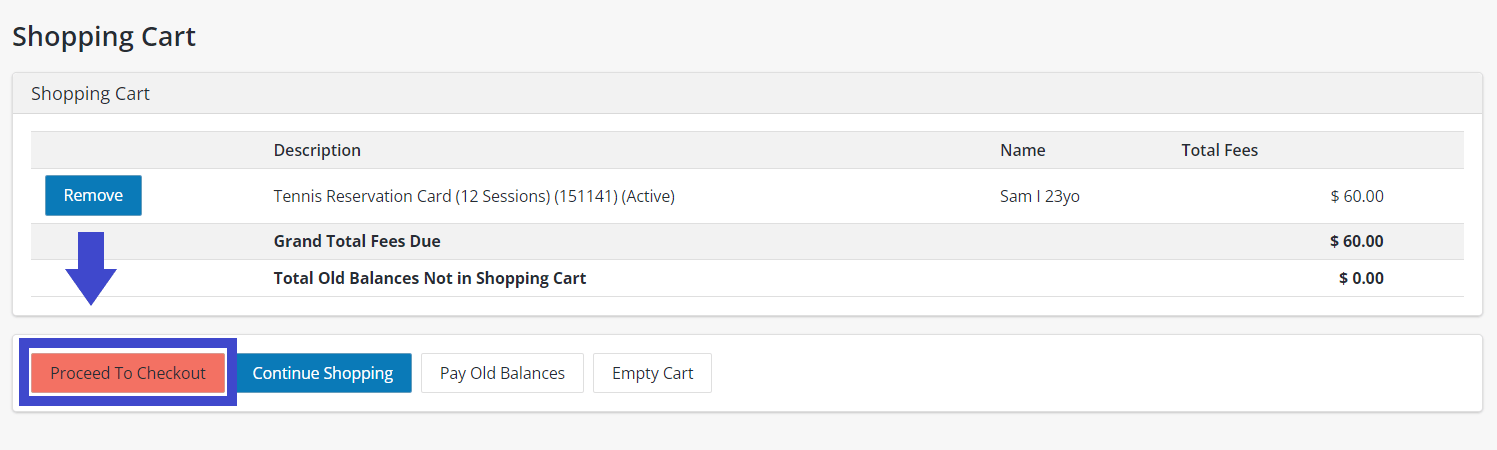Open Pay Old Balances
The image size is (1497, 450).
502,373
